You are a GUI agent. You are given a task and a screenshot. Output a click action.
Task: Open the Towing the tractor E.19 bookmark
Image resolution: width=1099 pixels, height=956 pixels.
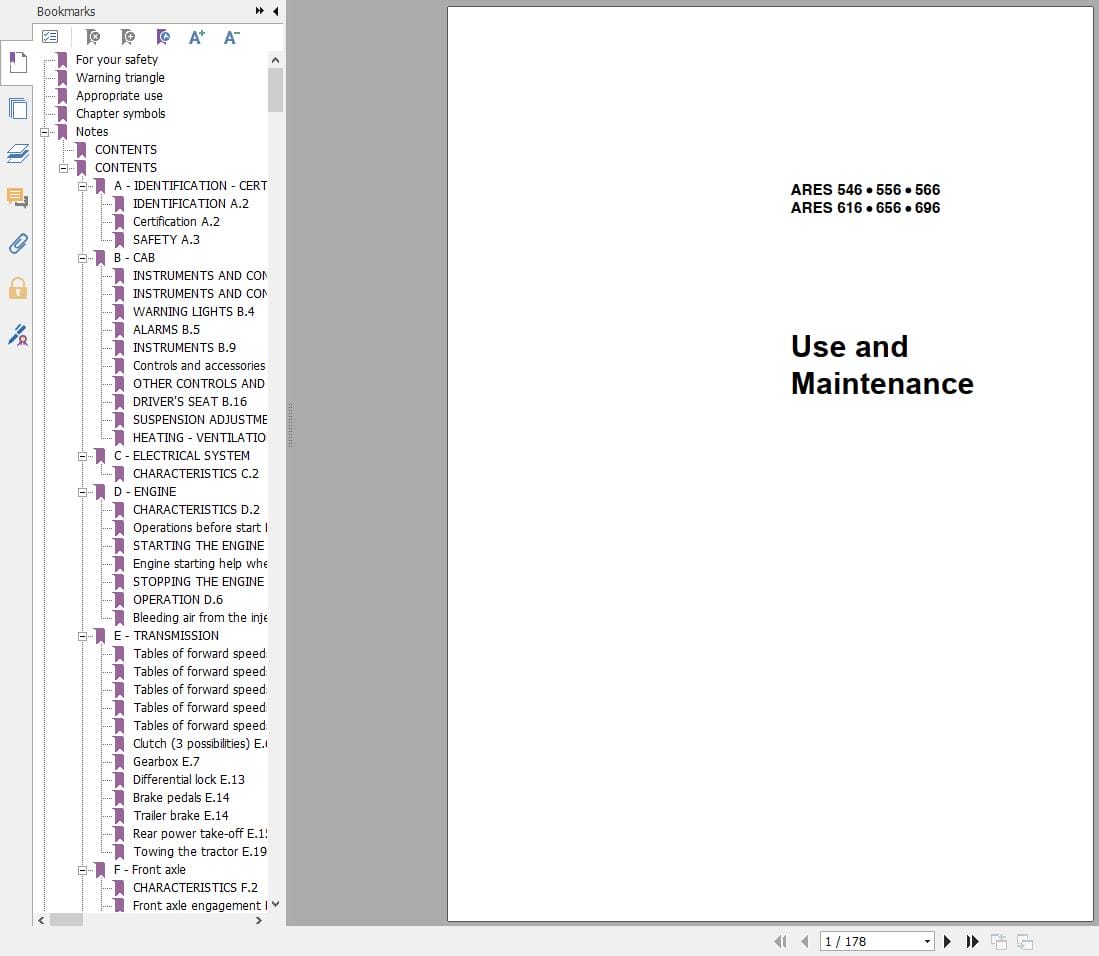point(200,852)
